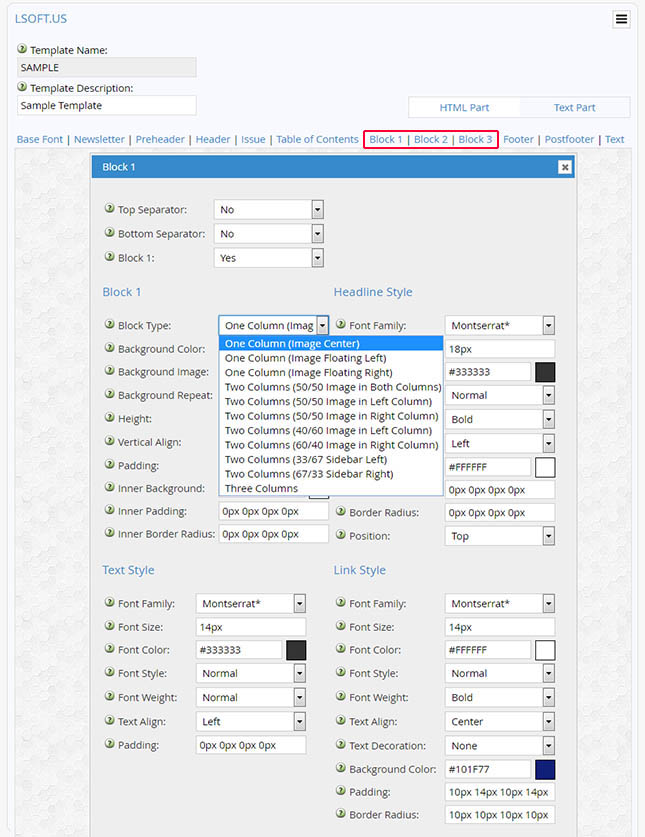Screen dimensions: 645x837
Task: Click the Link Style #101F77 color swatch
Action: 545,769
